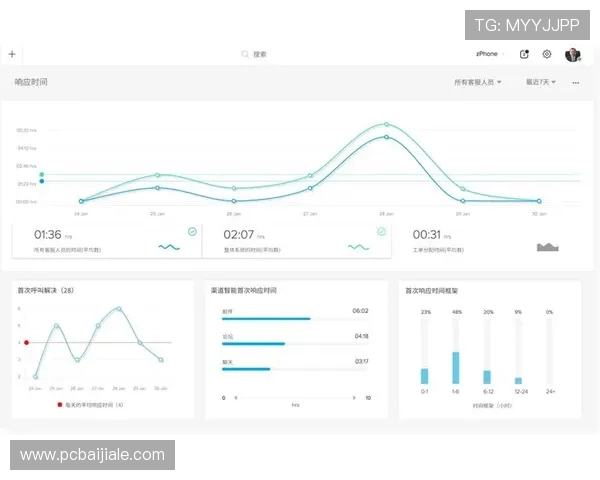Viewport: 600px width, 480px height.
Task: Click the 首次呼叫解决 (28) panel title
Action: (46, 291)
